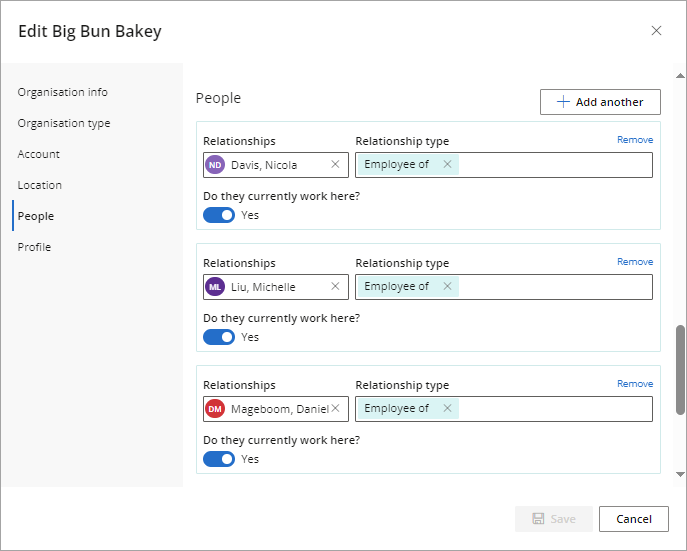Screen dimensions: 687x551
Task: Click the ML avatar for Liu, Michelle
Action: point(215,287)
